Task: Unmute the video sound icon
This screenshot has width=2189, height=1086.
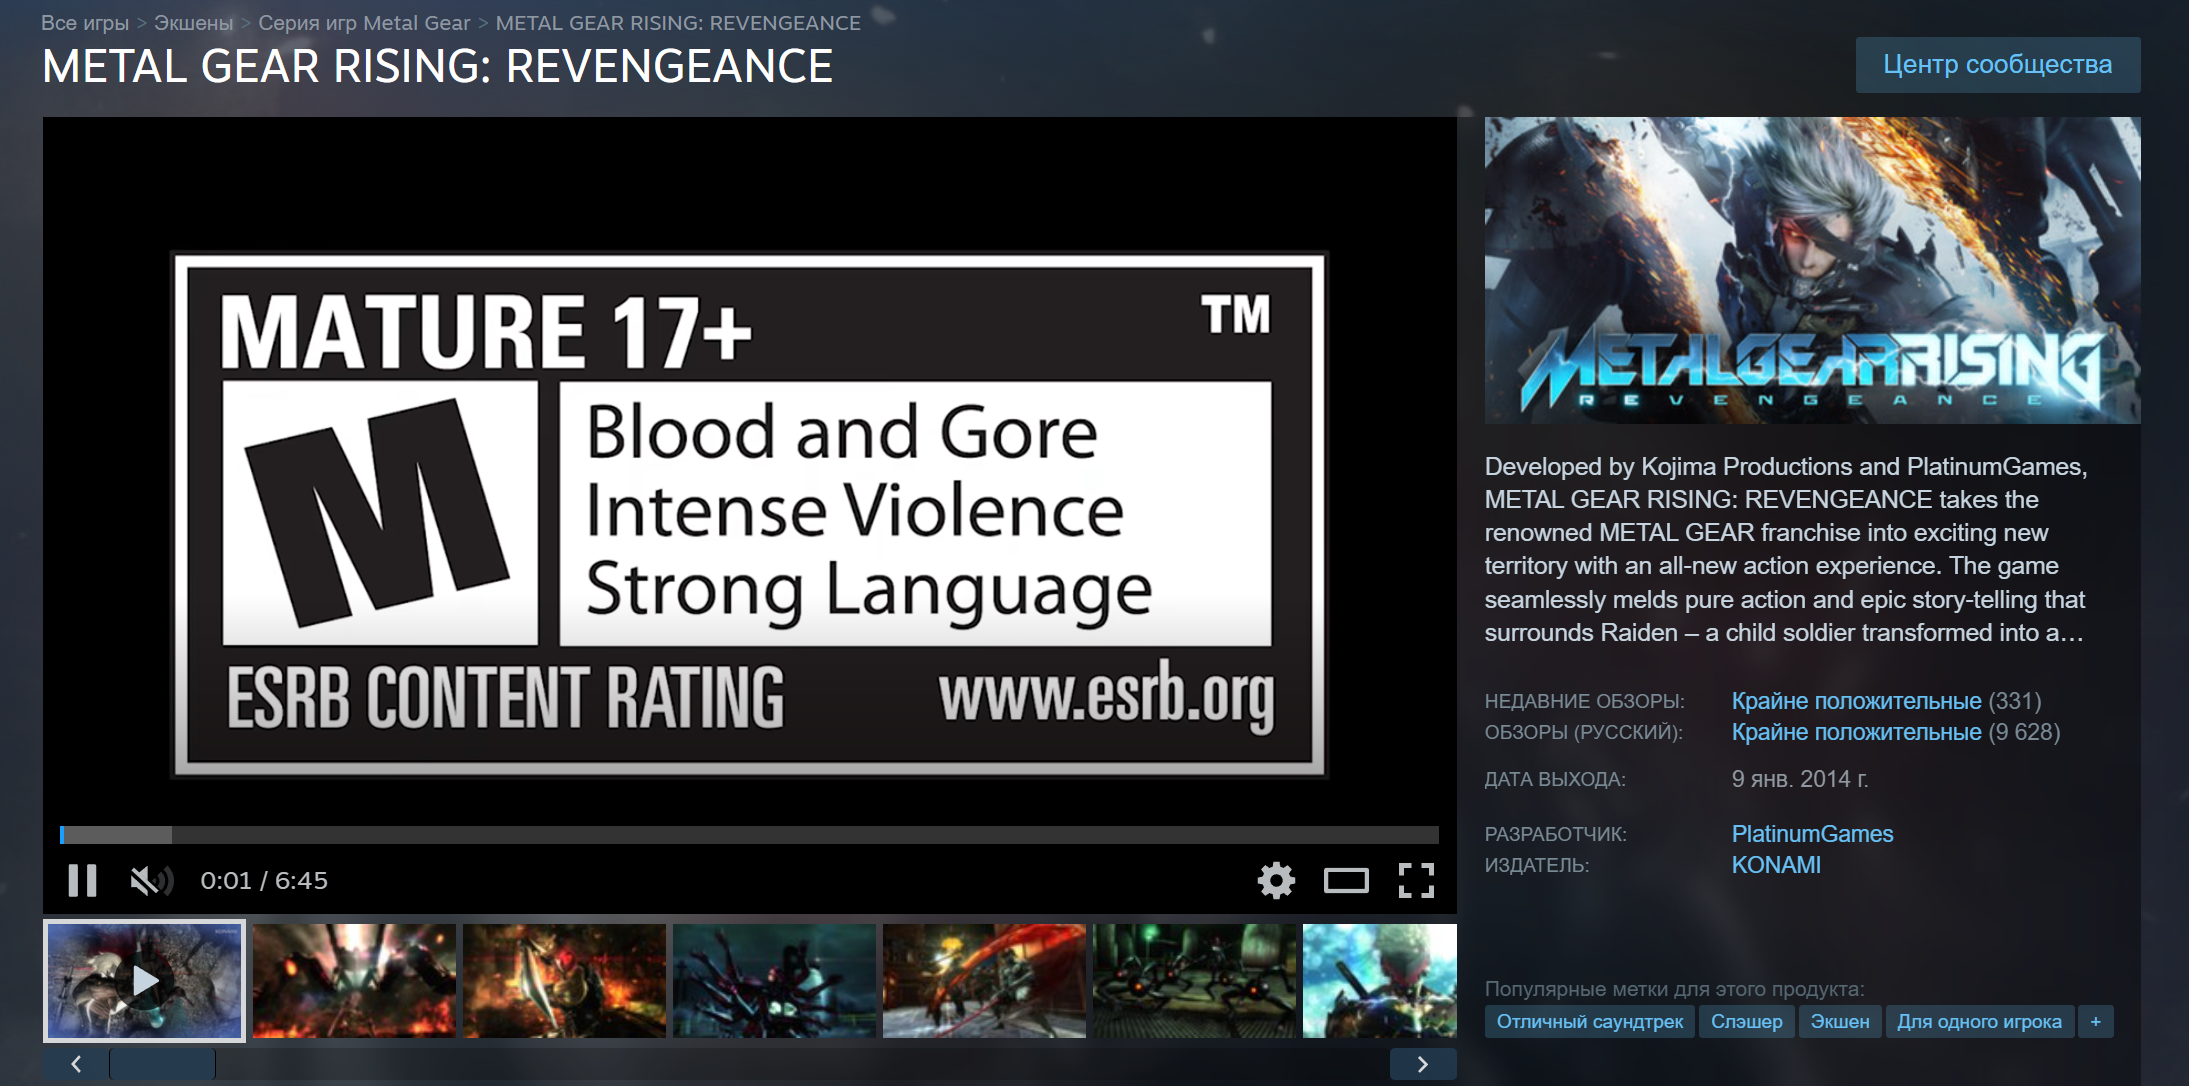Action: tap(151, 880)
